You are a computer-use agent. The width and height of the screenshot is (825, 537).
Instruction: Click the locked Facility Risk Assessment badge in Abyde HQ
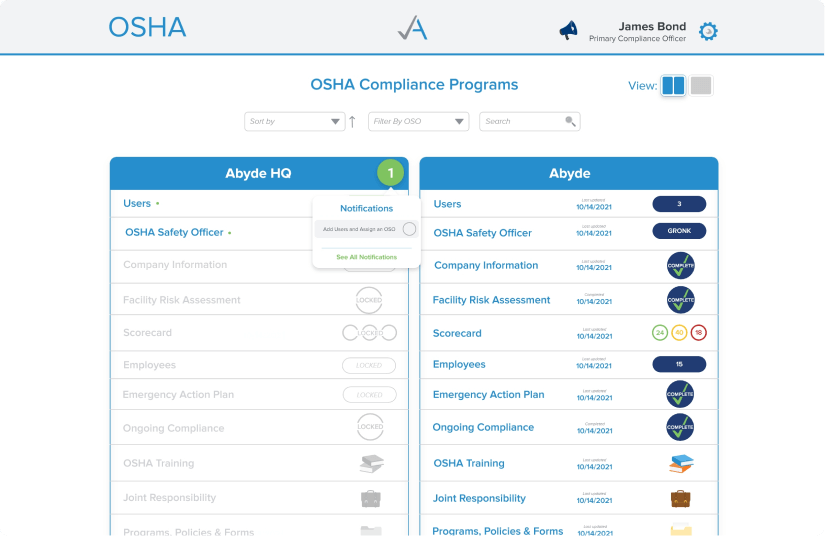369,300
